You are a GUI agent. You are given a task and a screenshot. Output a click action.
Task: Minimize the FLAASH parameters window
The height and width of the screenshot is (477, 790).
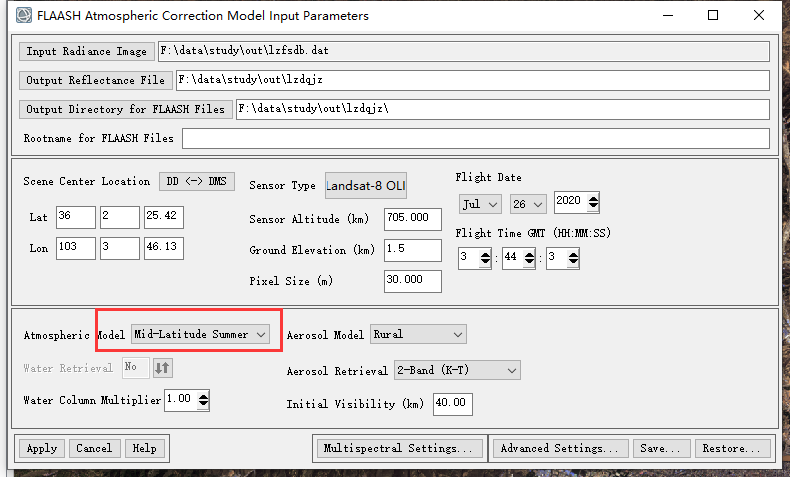pyautogui.click(x=668, y=15)
